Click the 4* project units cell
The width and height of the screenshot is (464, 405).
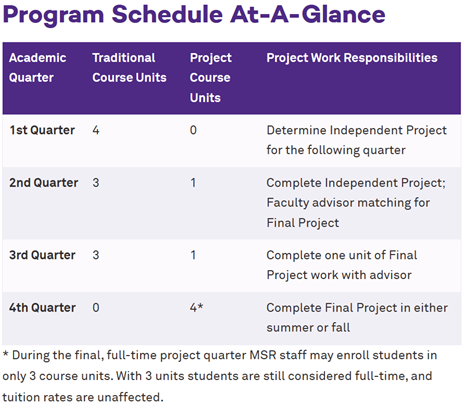coord(196,307)
